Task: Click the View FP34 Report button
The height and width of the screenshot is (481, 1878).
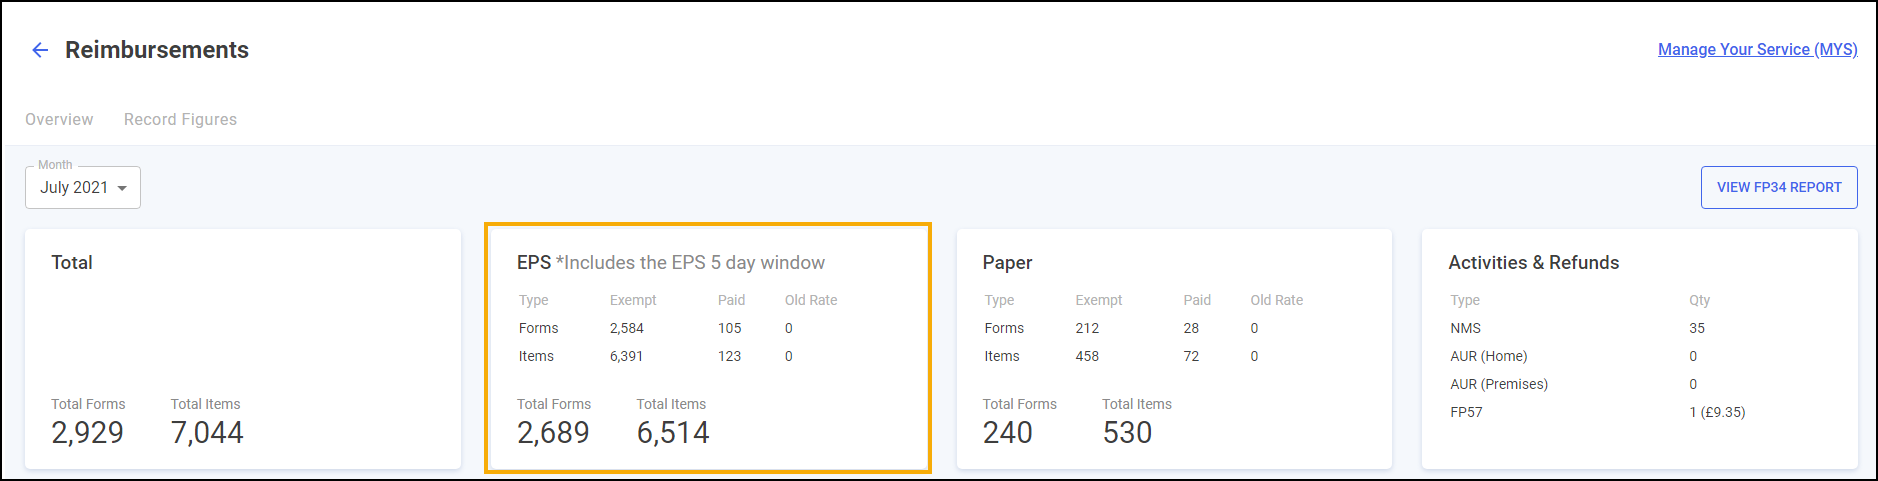Action: (x=1778, y=187)
